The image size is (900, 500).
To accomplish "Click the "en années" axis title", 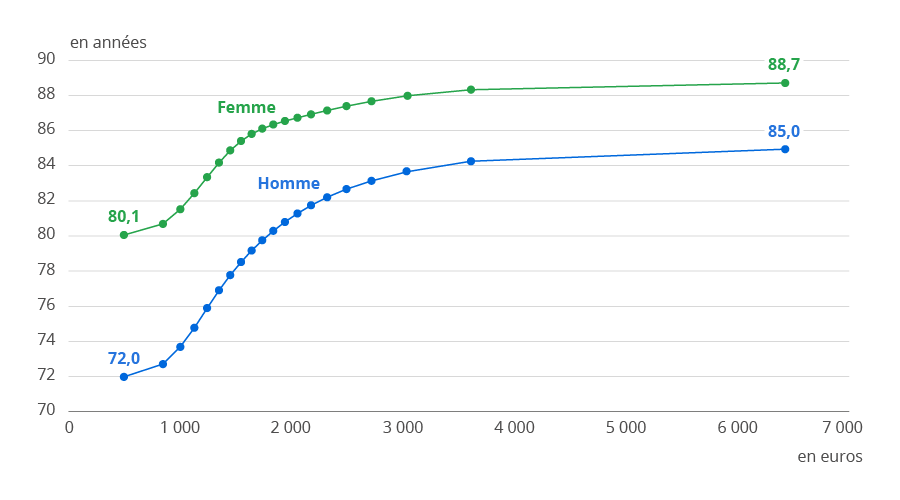I will (x=108, y=42).
